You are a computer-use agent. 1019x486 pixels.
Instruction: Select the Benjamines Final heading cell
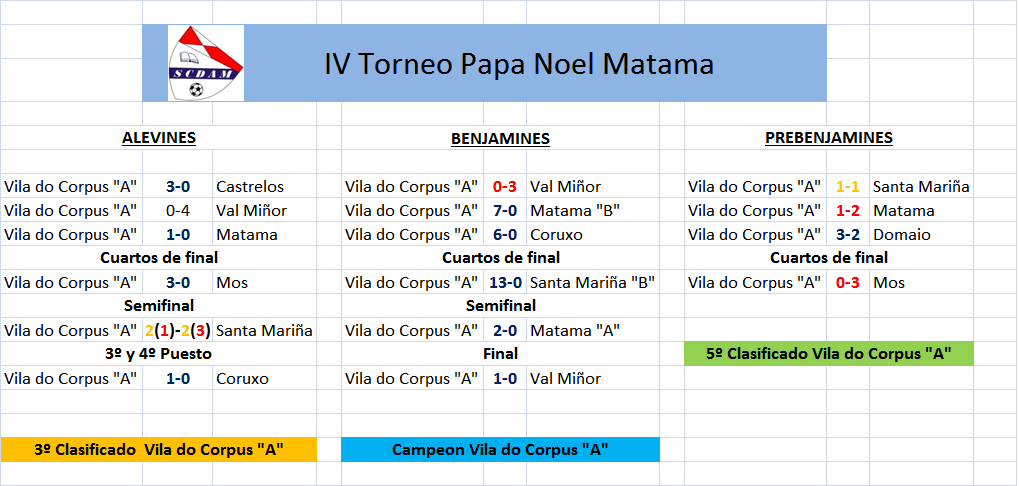[x=500, y=354]
